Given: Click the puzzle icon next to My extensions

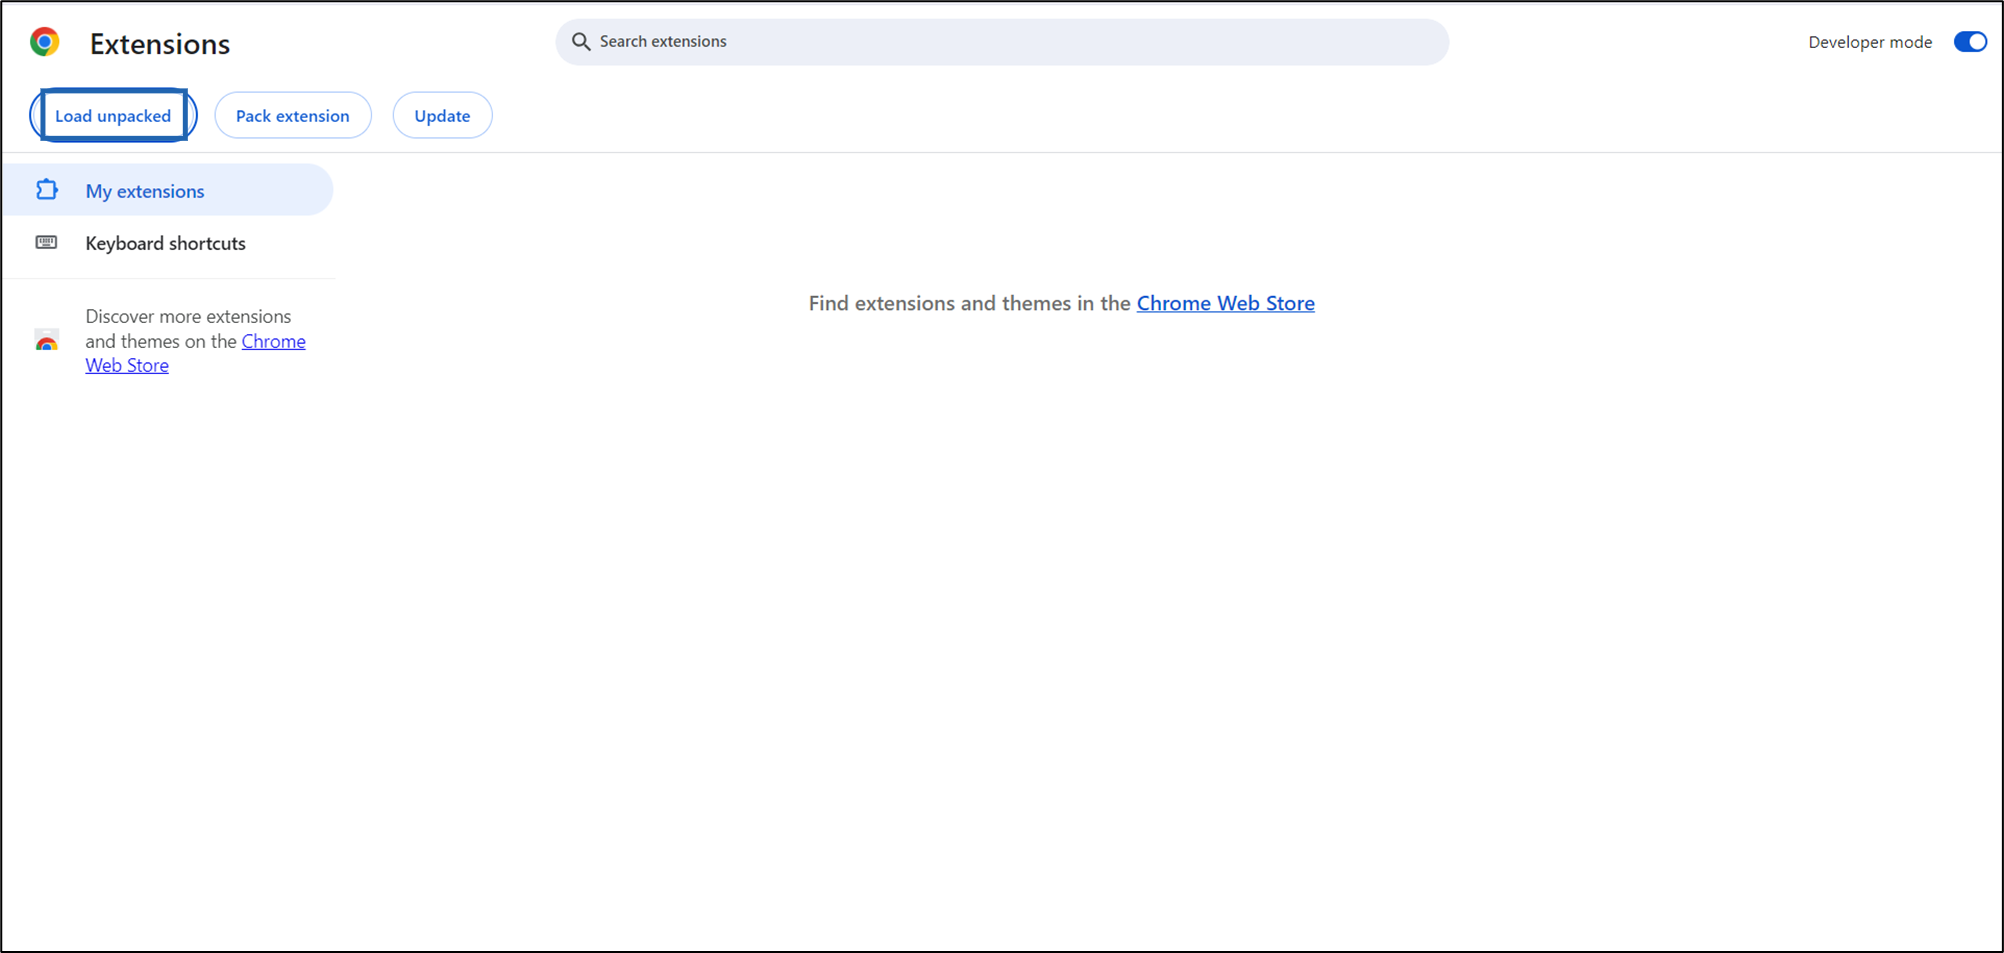Looking at the screenshot, I should [x=47, y=190].
